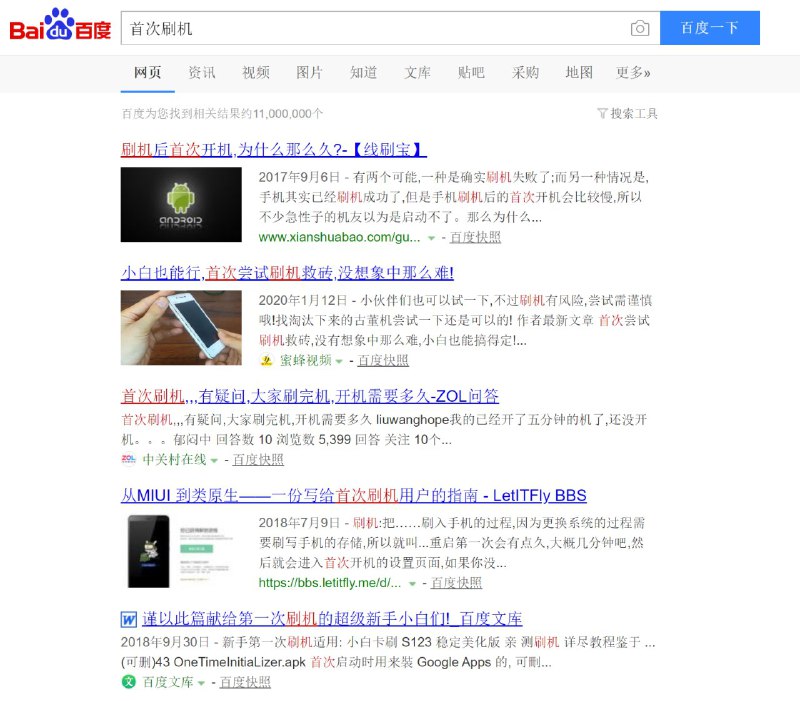Click the 蜜蜂视频 source name
The width and height of the screenshot is (800, 701).
pos(306,361)
